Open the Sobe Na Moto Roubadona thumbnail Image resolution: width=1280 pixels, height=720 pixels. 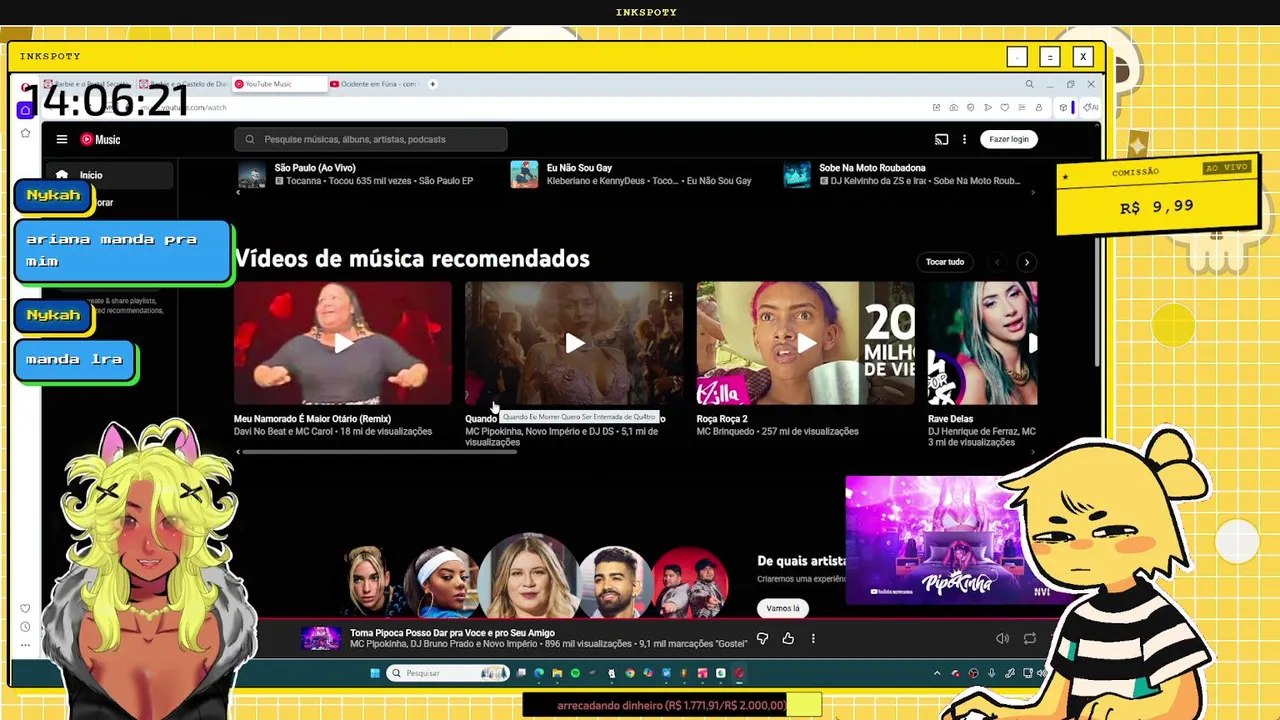pyautogui.click(x=797, y=174)
